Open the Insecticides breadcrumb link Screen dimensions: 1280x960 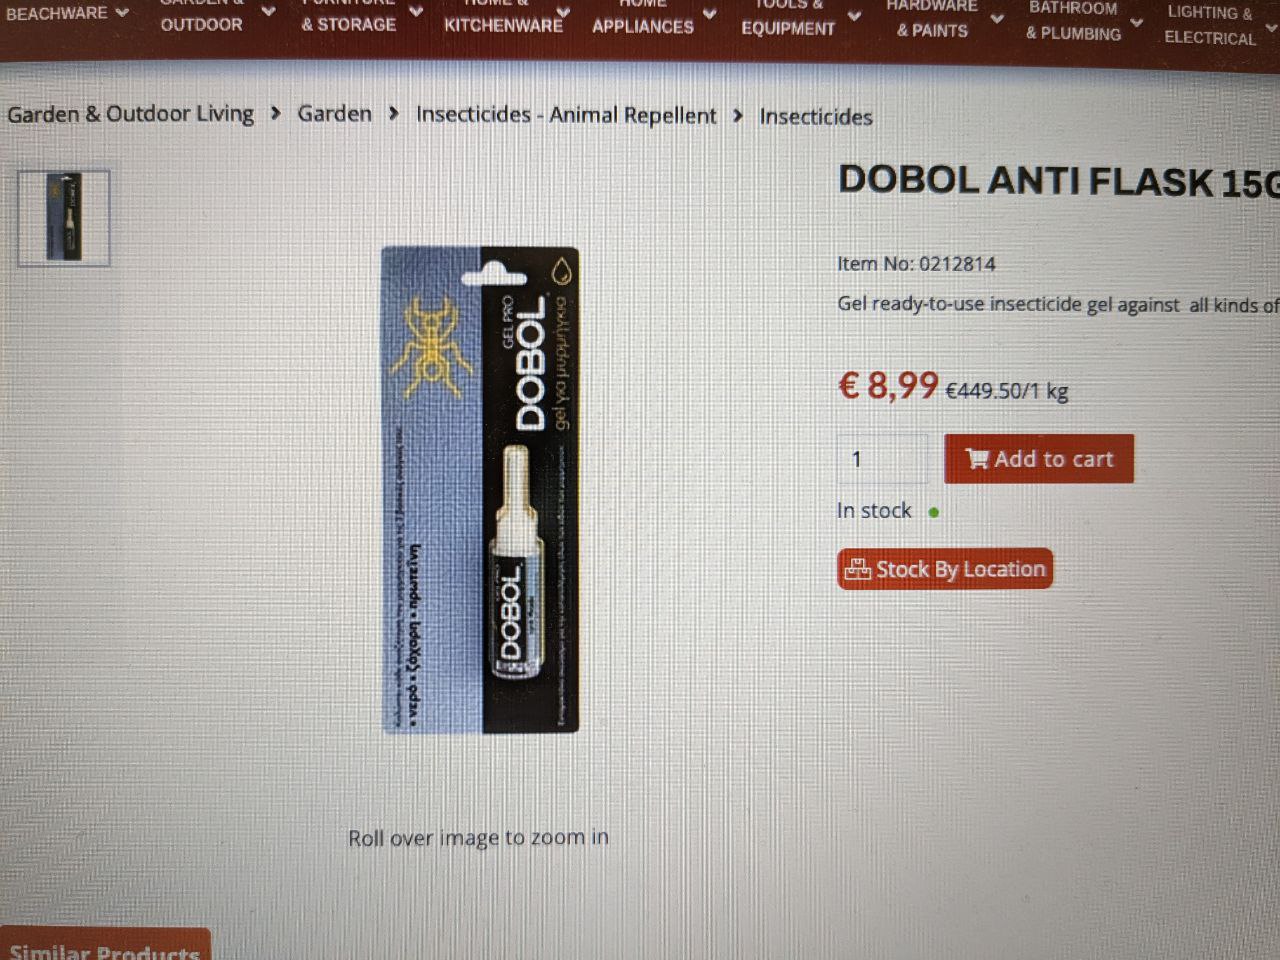click(816, 117)
